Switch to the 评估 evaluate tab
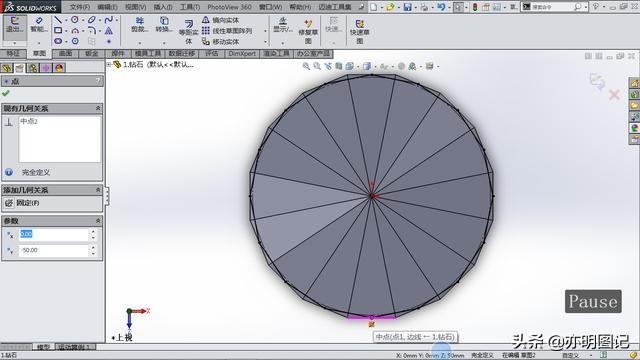 (211, 54)
